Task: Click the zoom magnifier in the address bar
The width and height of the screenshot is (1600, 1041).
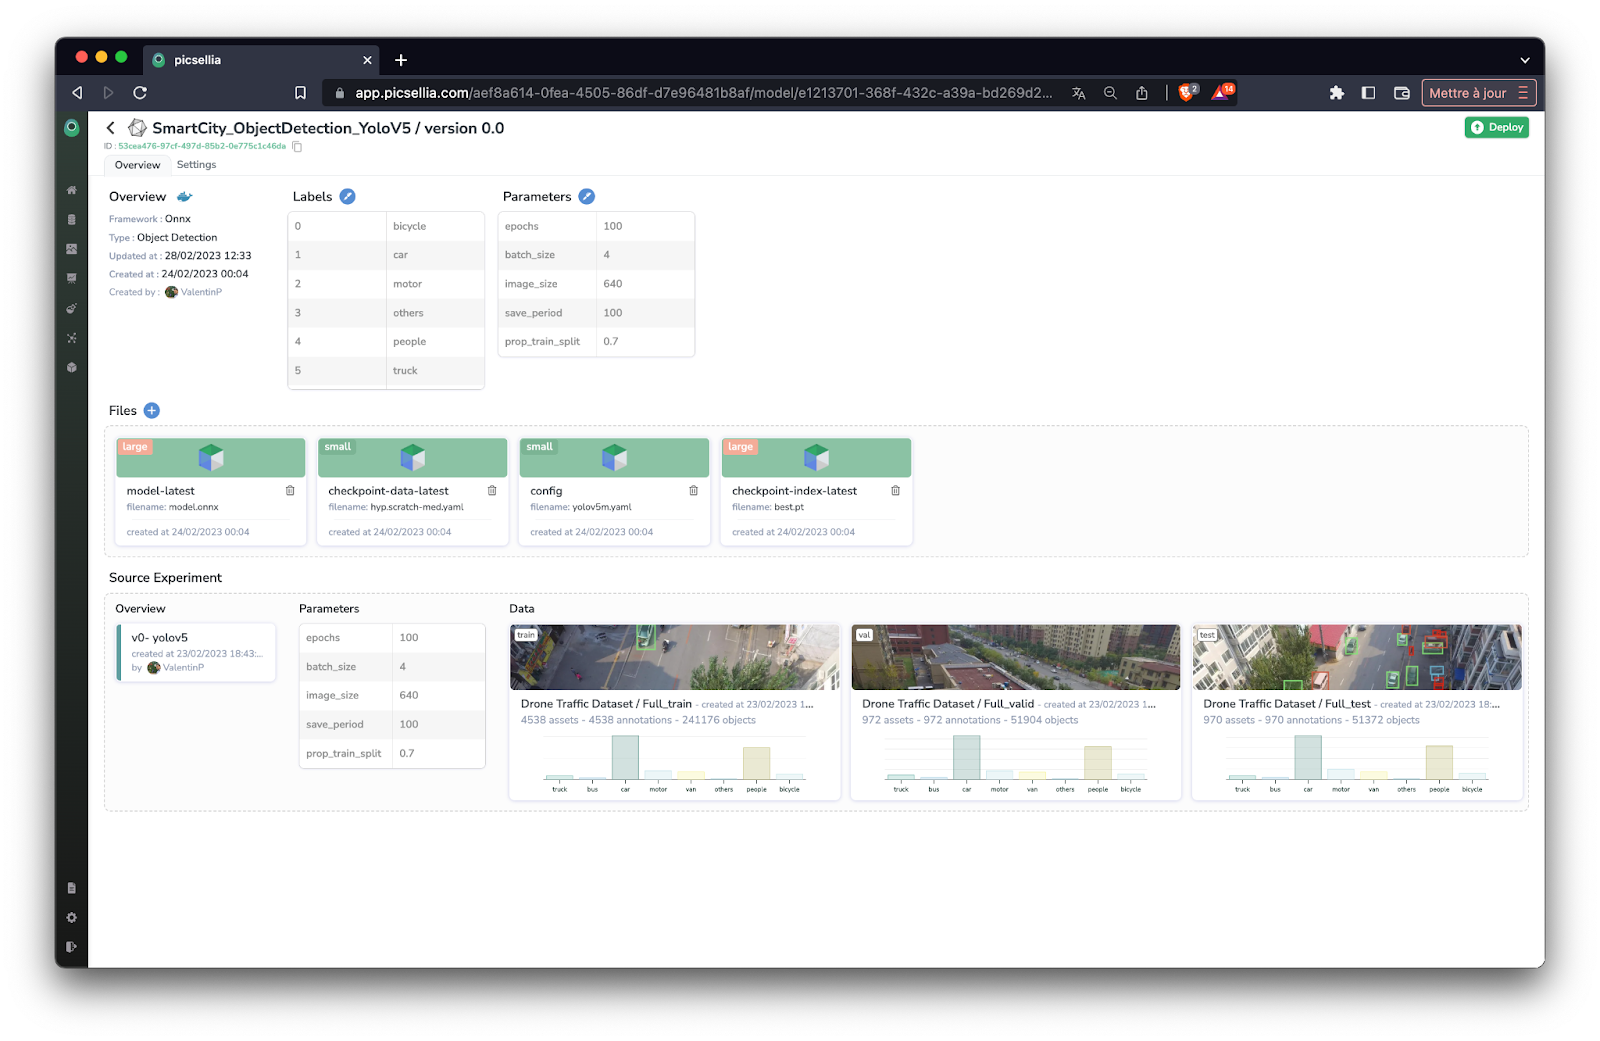Action: [x=1110, y=93]
